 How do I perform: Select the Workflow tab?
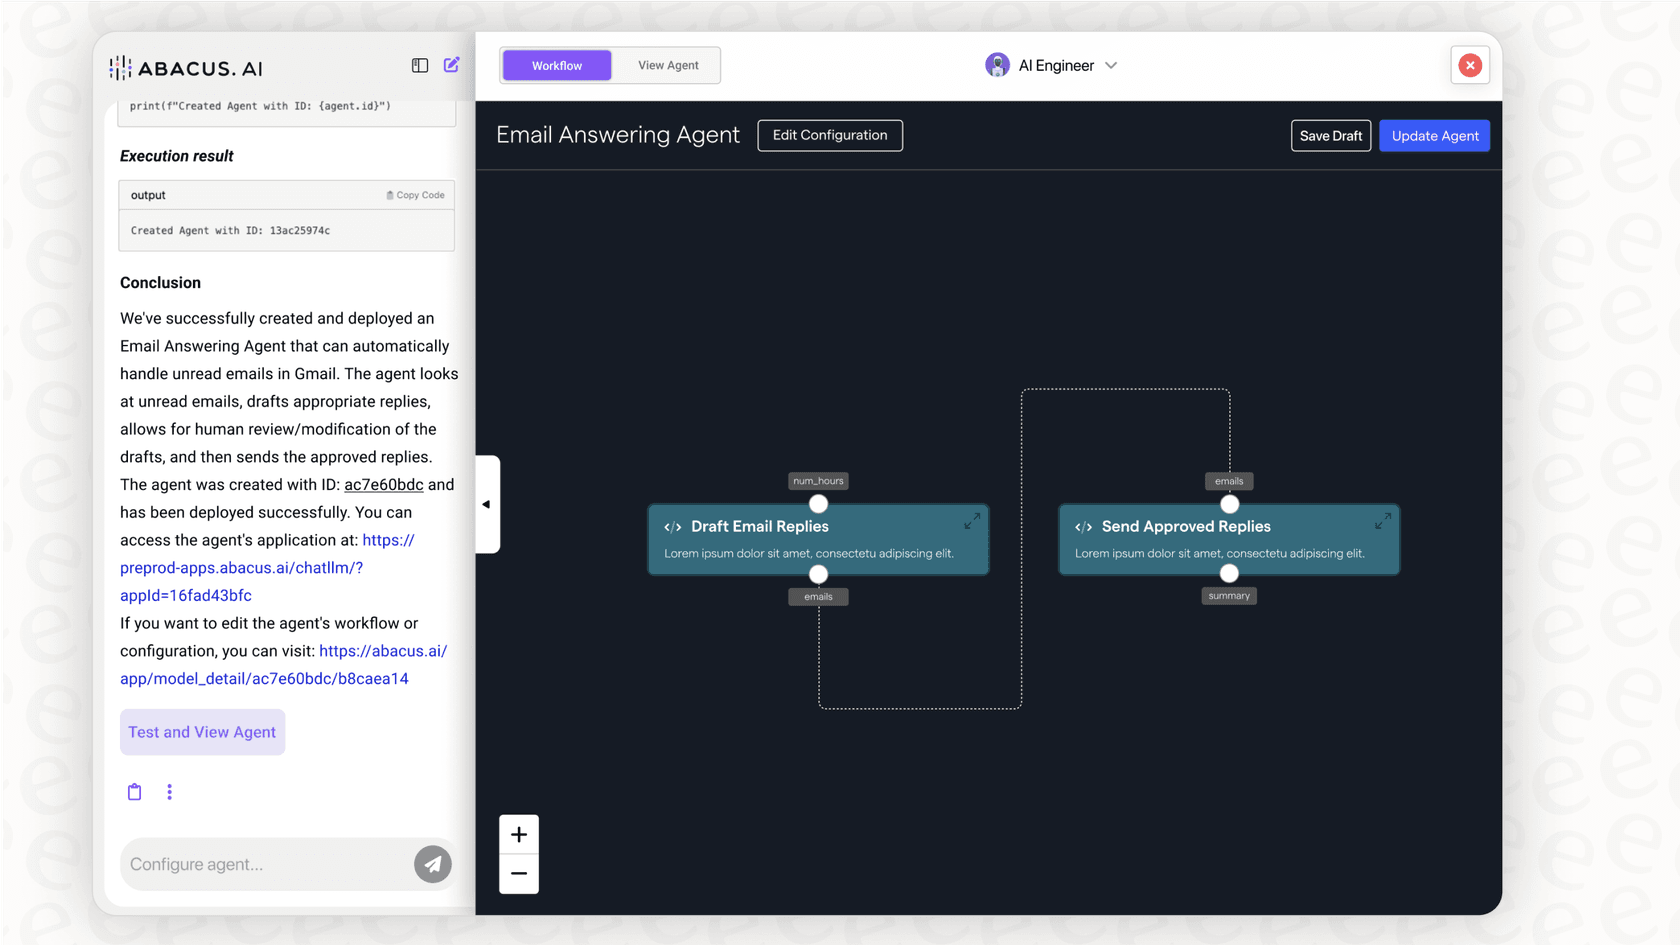[x=556, y=65]
